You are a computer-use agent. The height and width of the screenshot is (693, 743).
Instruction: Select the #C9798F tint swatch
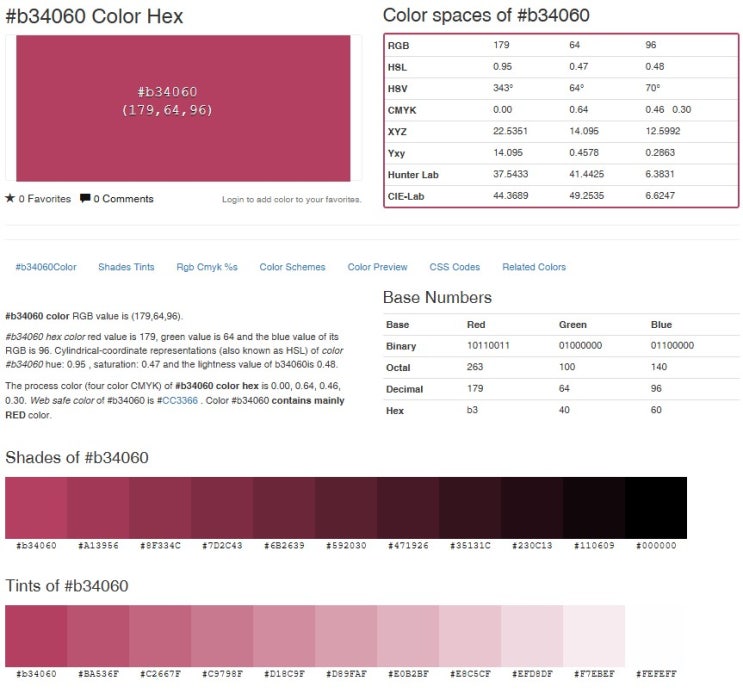click(x=222, y=636)
